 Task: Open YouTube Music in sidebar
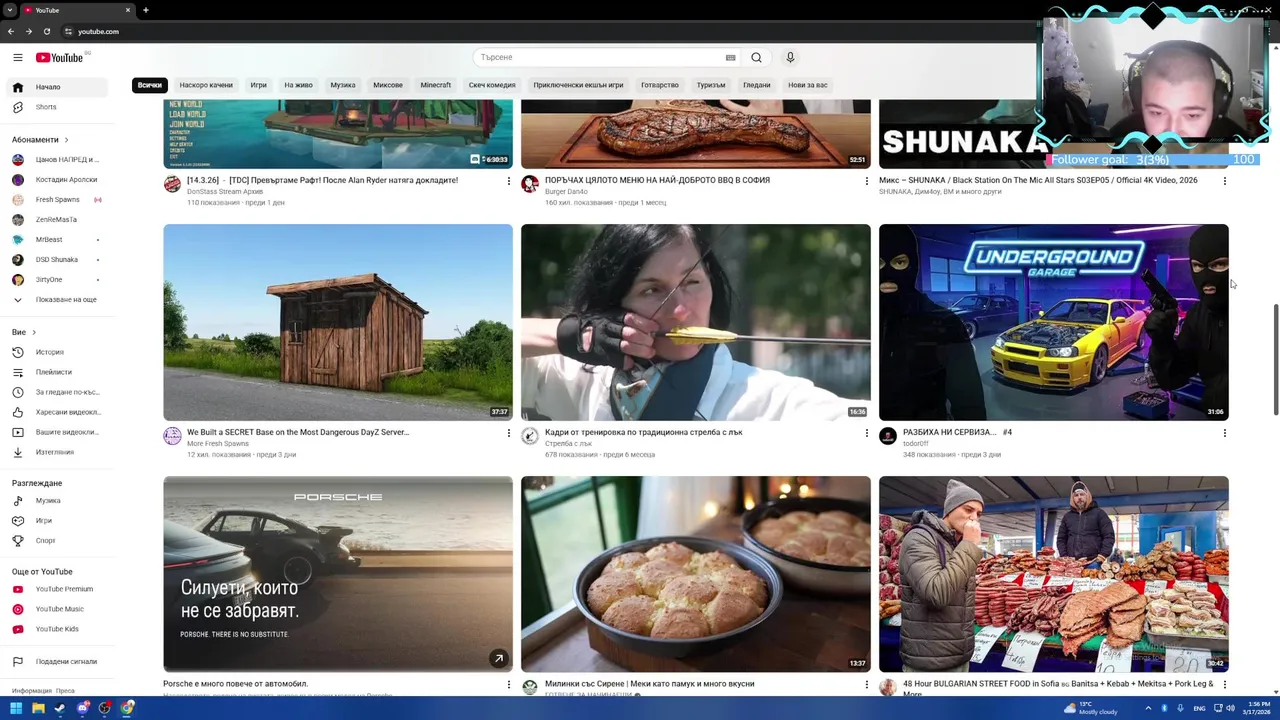[x=60, y=609]
